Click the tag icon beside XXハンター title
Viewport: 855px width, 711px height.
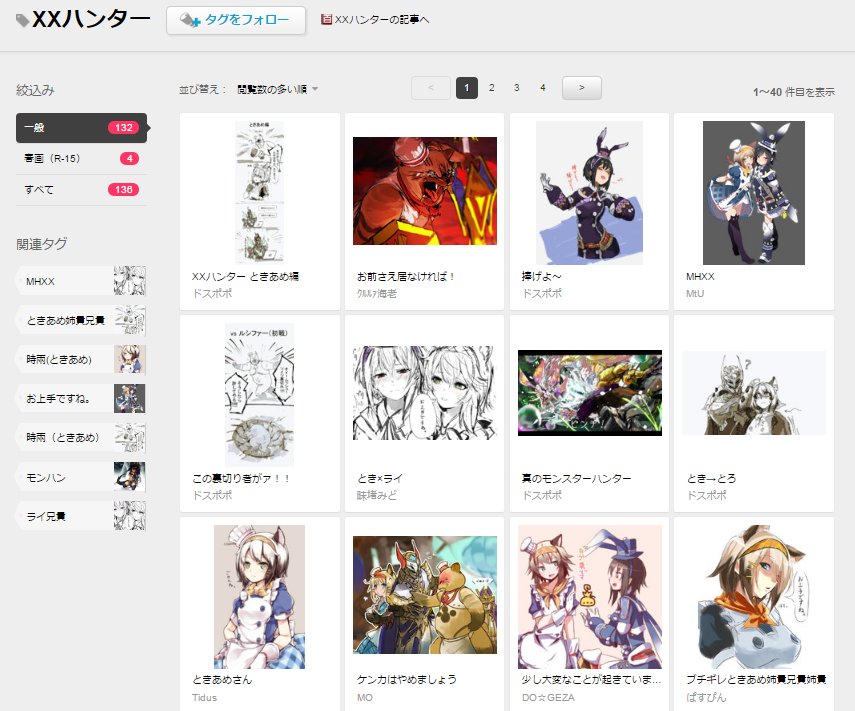[x=22, y=21]
